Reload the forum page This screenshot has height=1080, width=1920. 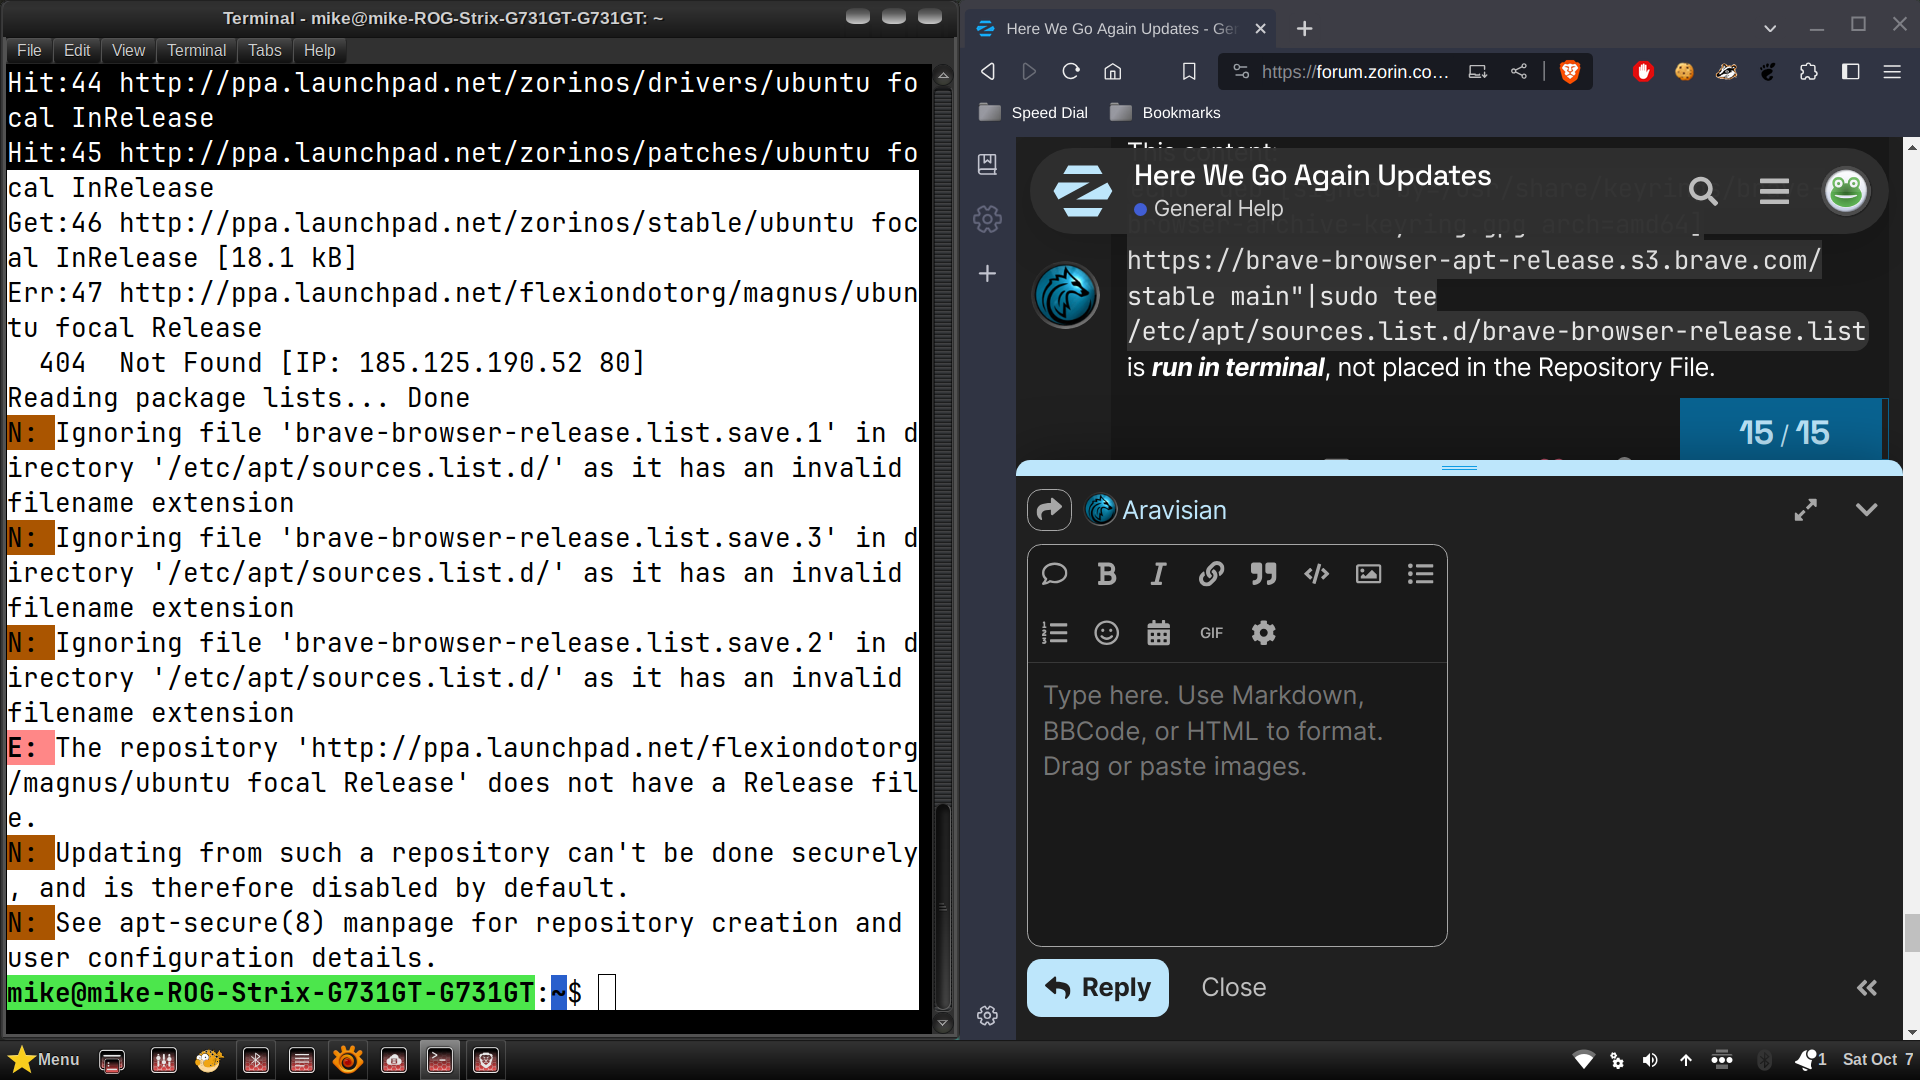point(1071,71)
